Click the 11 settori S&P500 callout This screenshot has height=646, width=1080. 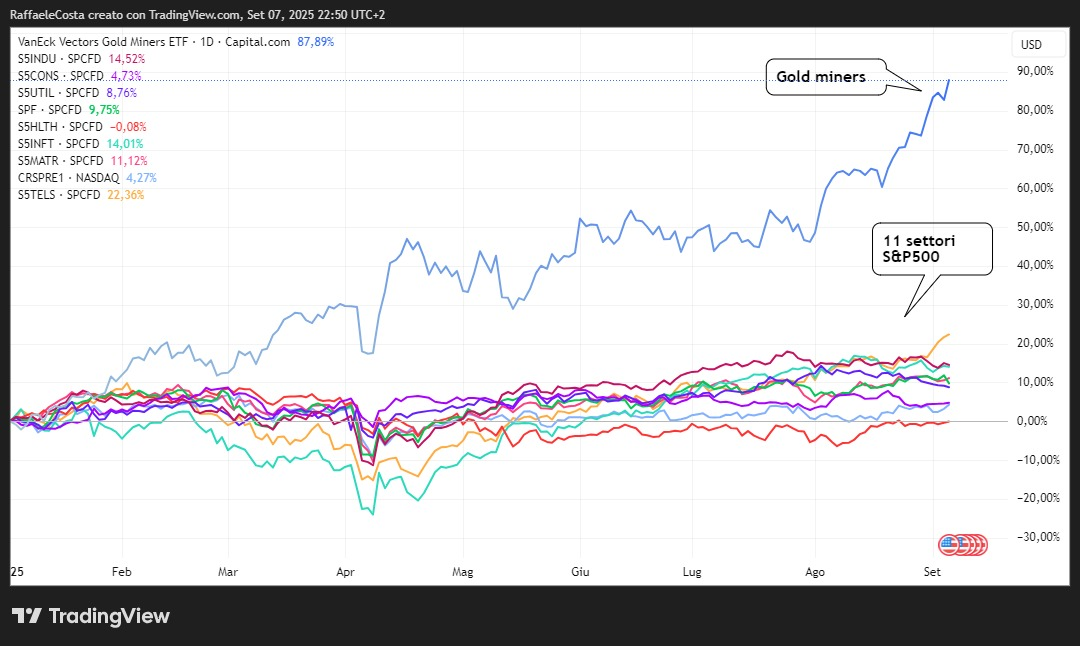tap(932, 249)
